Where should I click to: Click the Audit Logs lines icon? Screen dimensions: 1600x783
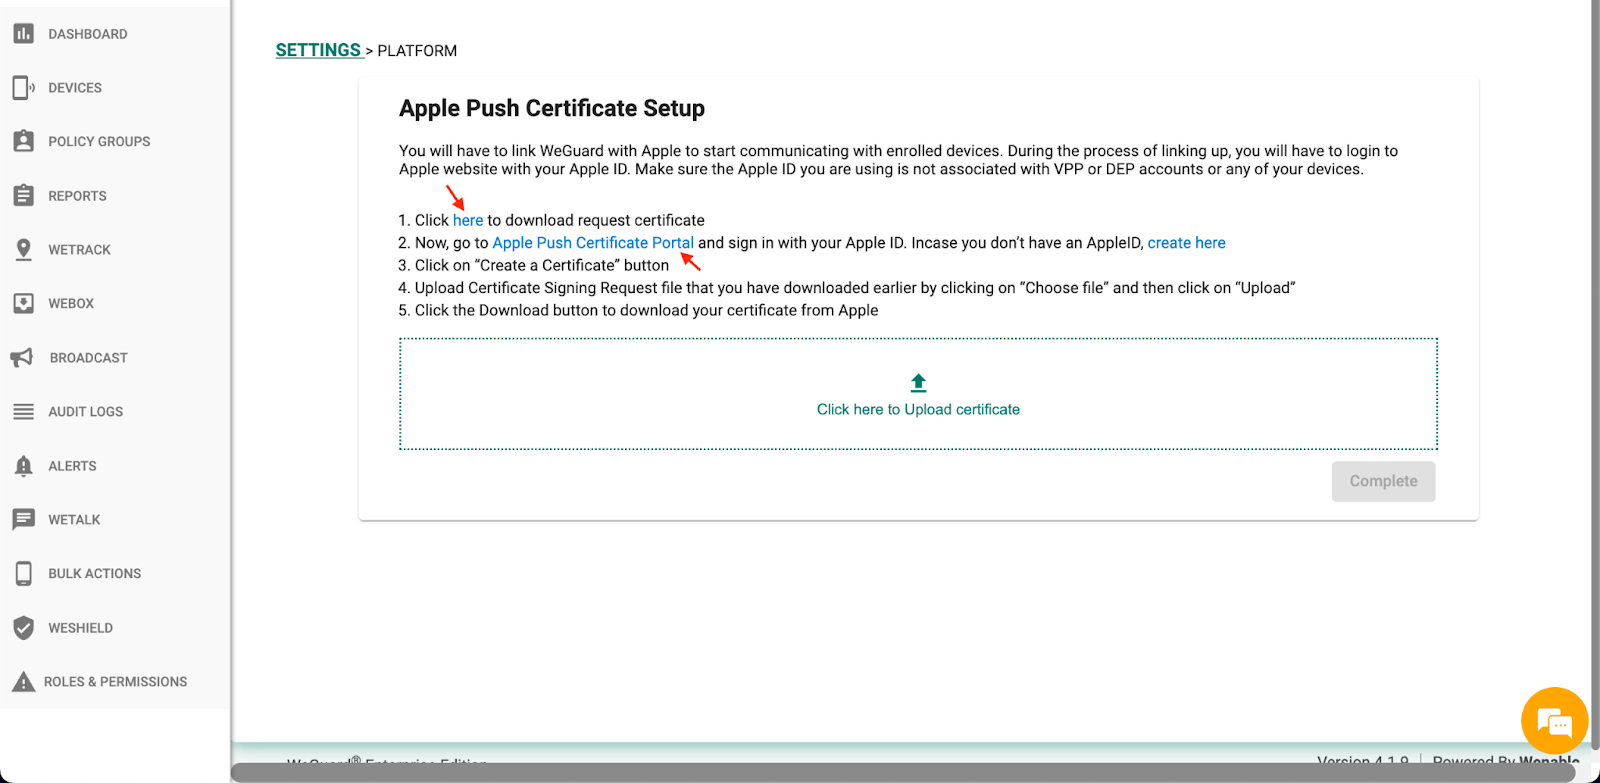pyautogui.click(x=24, y=411)
